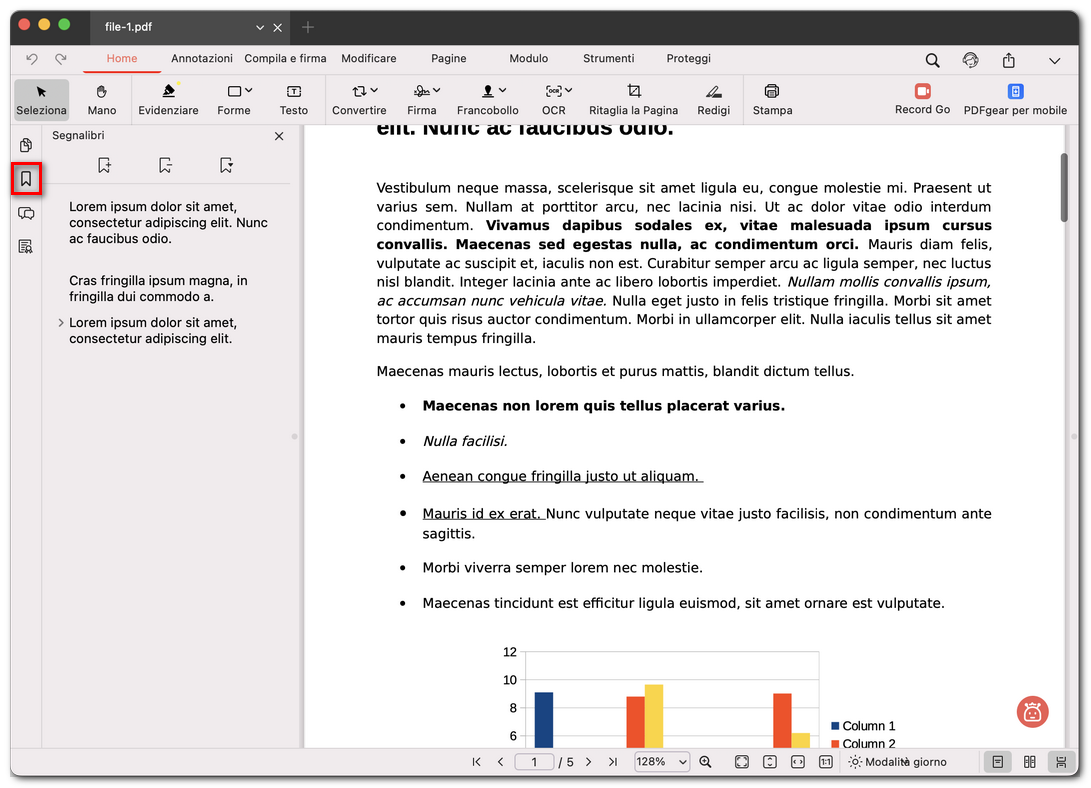Activate the Ritaglia la Pagina tool
The image size is (1091, 788).
[x=633, y=99]
